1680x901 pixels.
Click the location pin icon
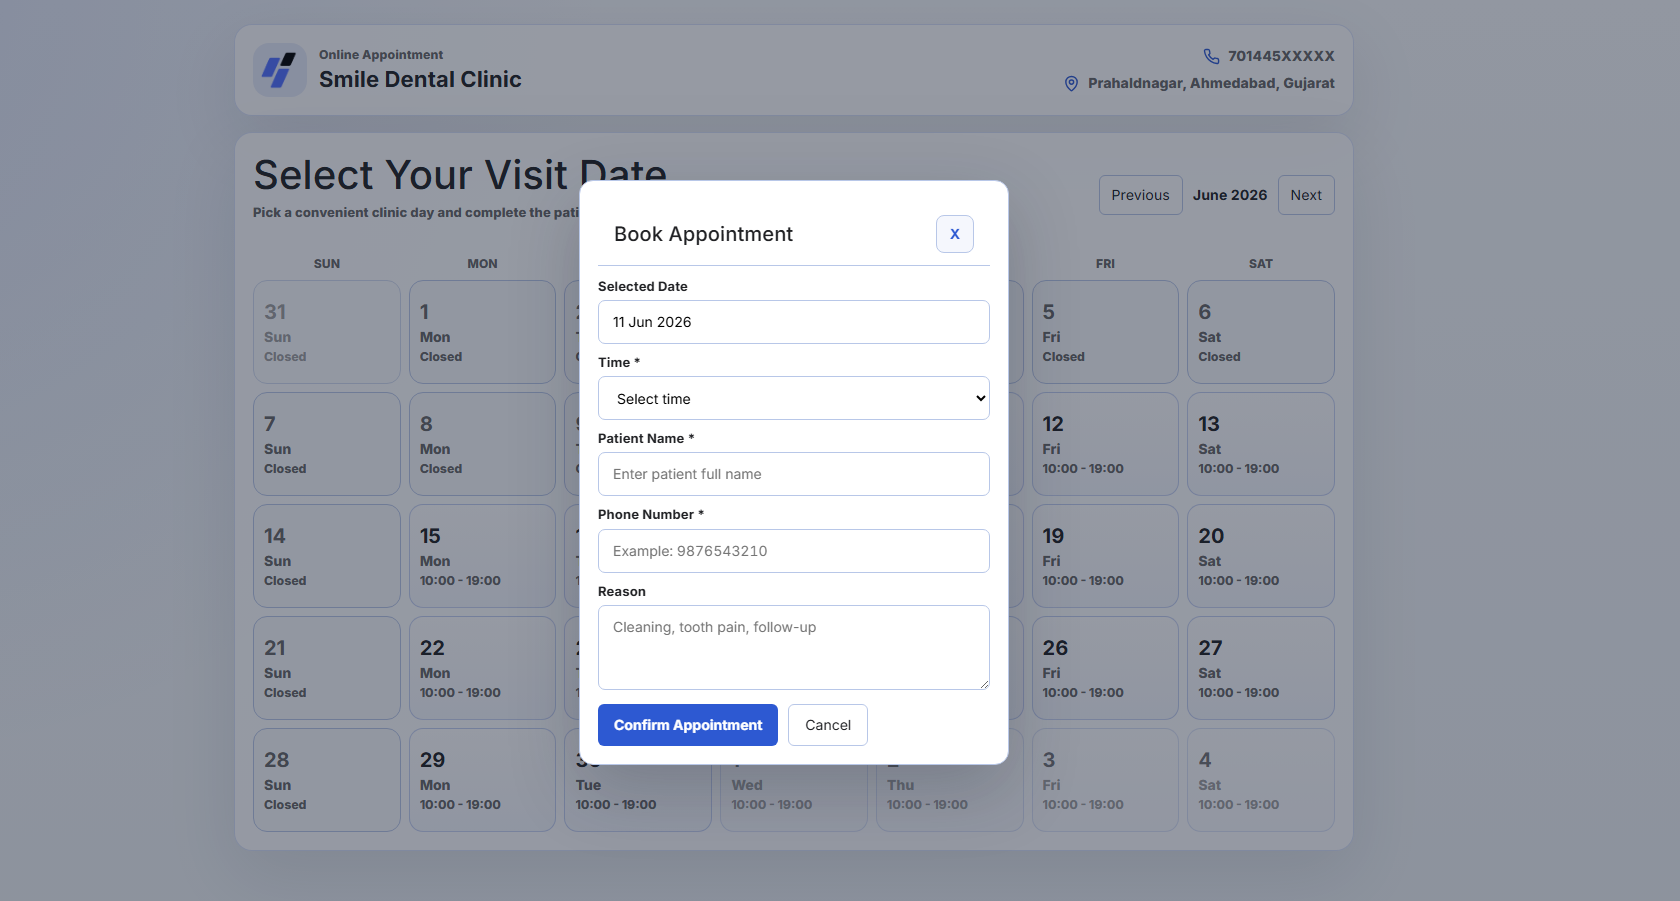[1071, 84]
